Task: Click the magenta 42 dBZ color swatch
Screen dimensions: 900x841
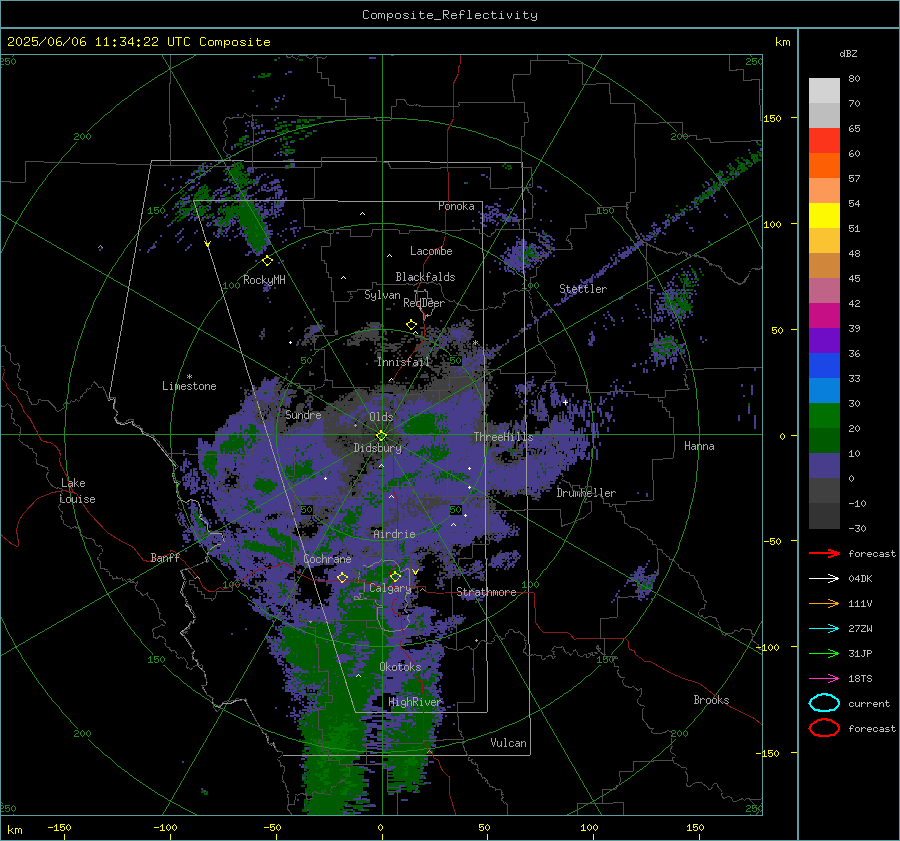Action: tap(824, 315)
